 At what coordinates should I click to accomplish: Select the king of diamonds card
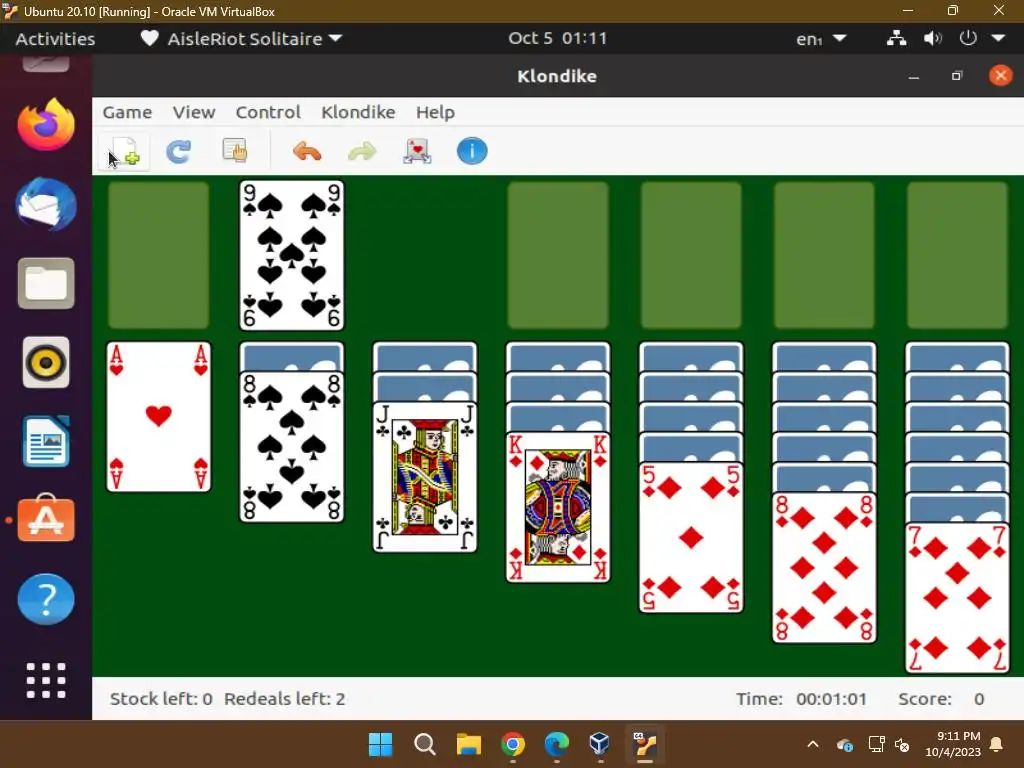(x=558, y=507)
